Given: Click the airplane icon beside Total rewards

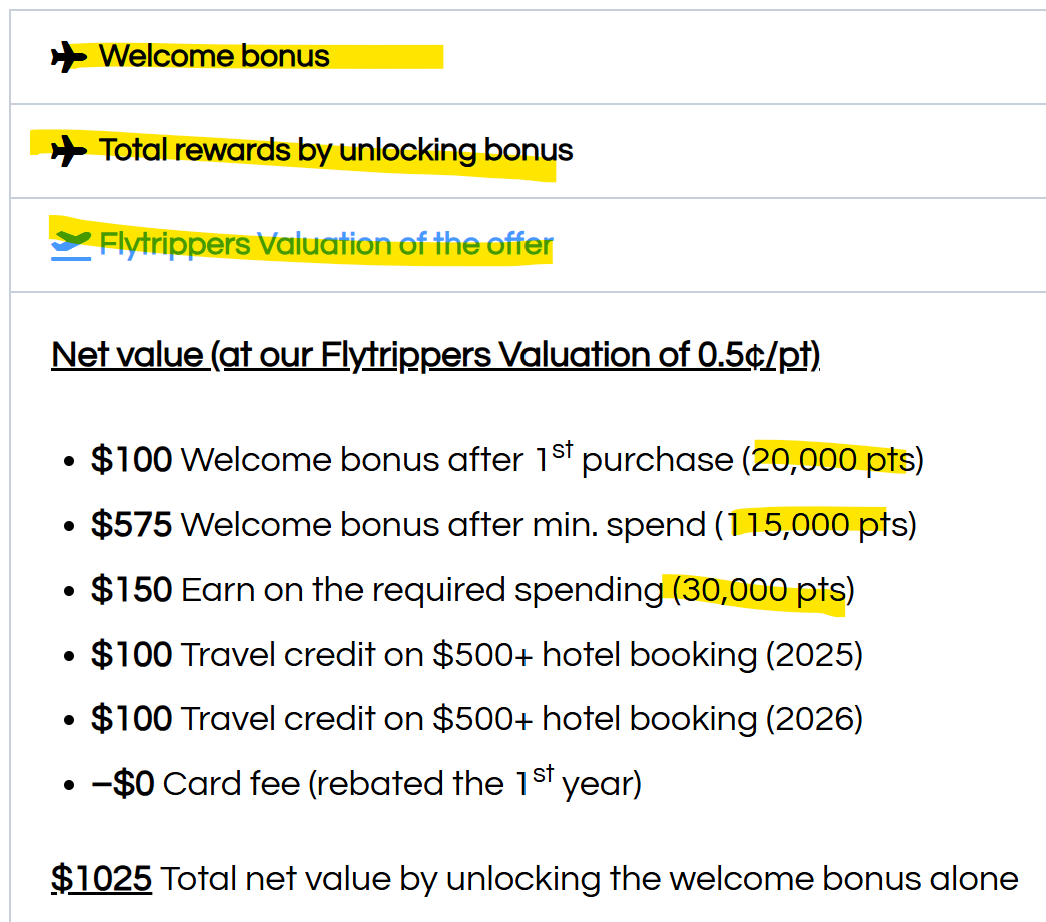Looking at the screenshot, I should click(69, 151).
